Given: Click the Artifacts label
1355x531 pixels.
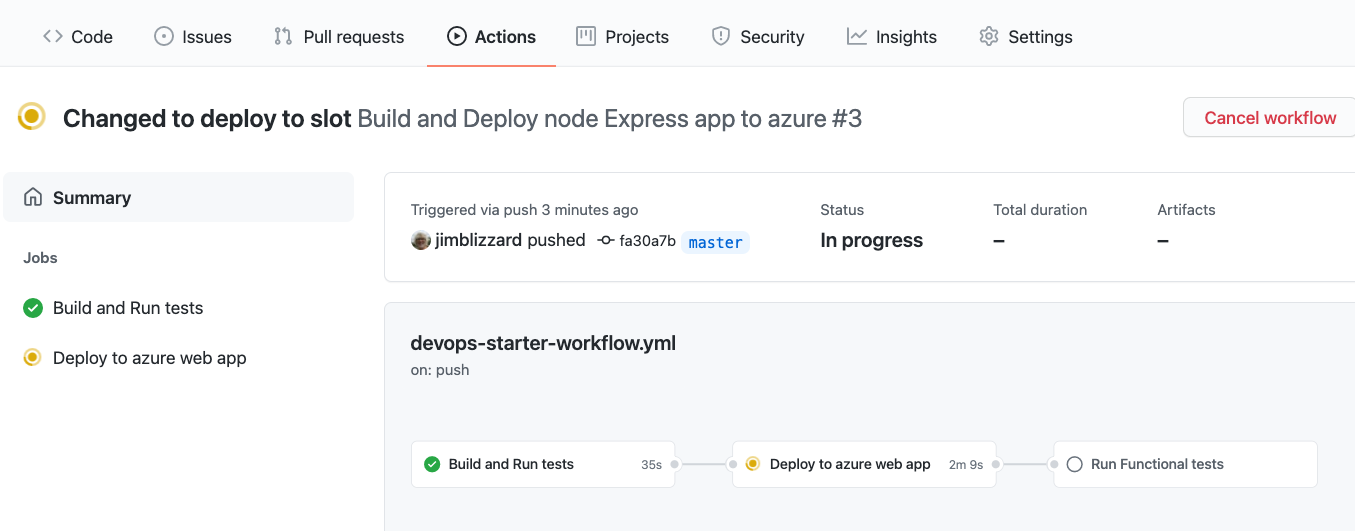Looking at the screenshot, I should point(1186,210).
